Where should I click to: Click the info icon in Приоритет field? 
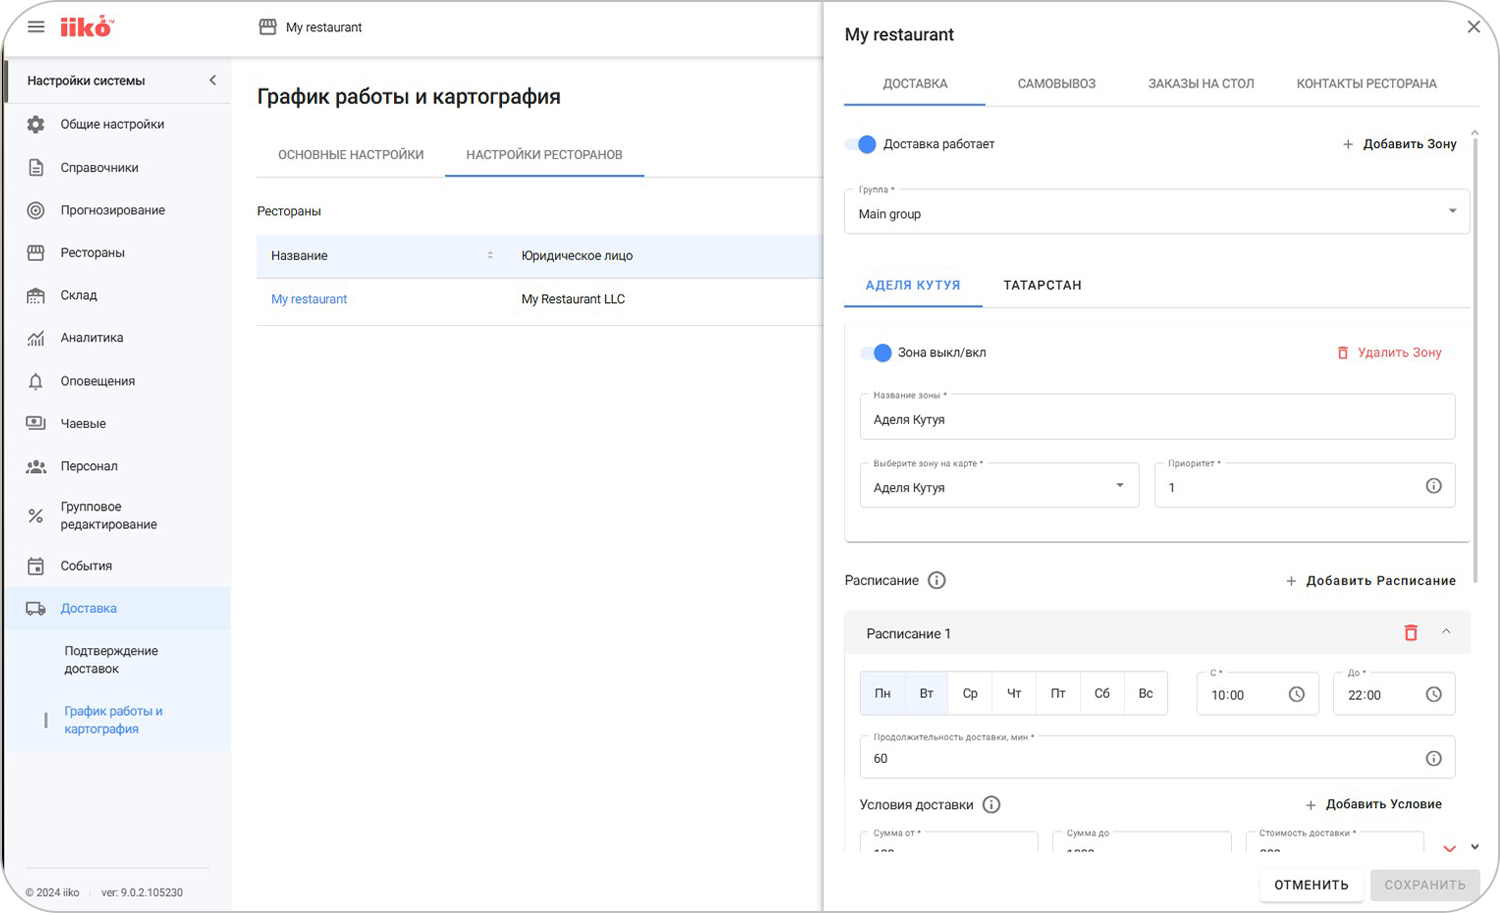coord(1433,487)
